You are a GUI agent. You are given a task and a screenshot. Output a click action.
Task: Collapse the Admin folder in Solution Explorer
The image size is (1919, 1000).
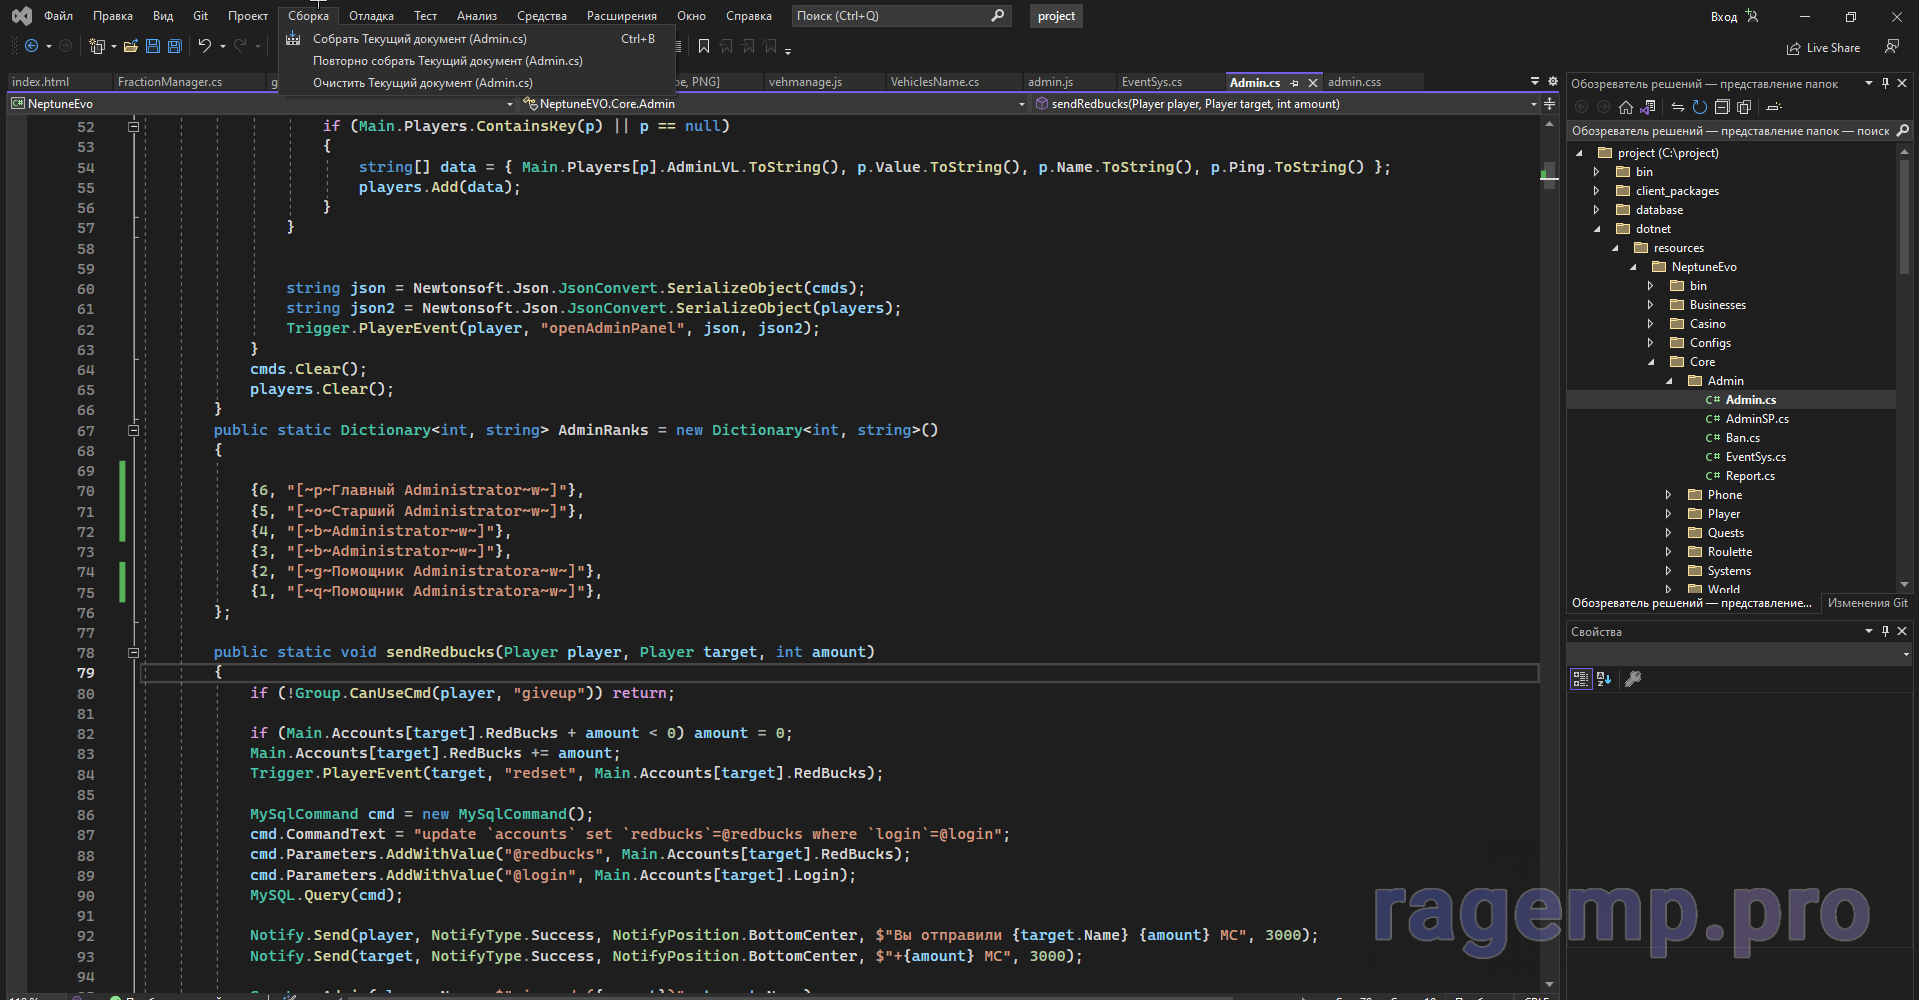1669,381
